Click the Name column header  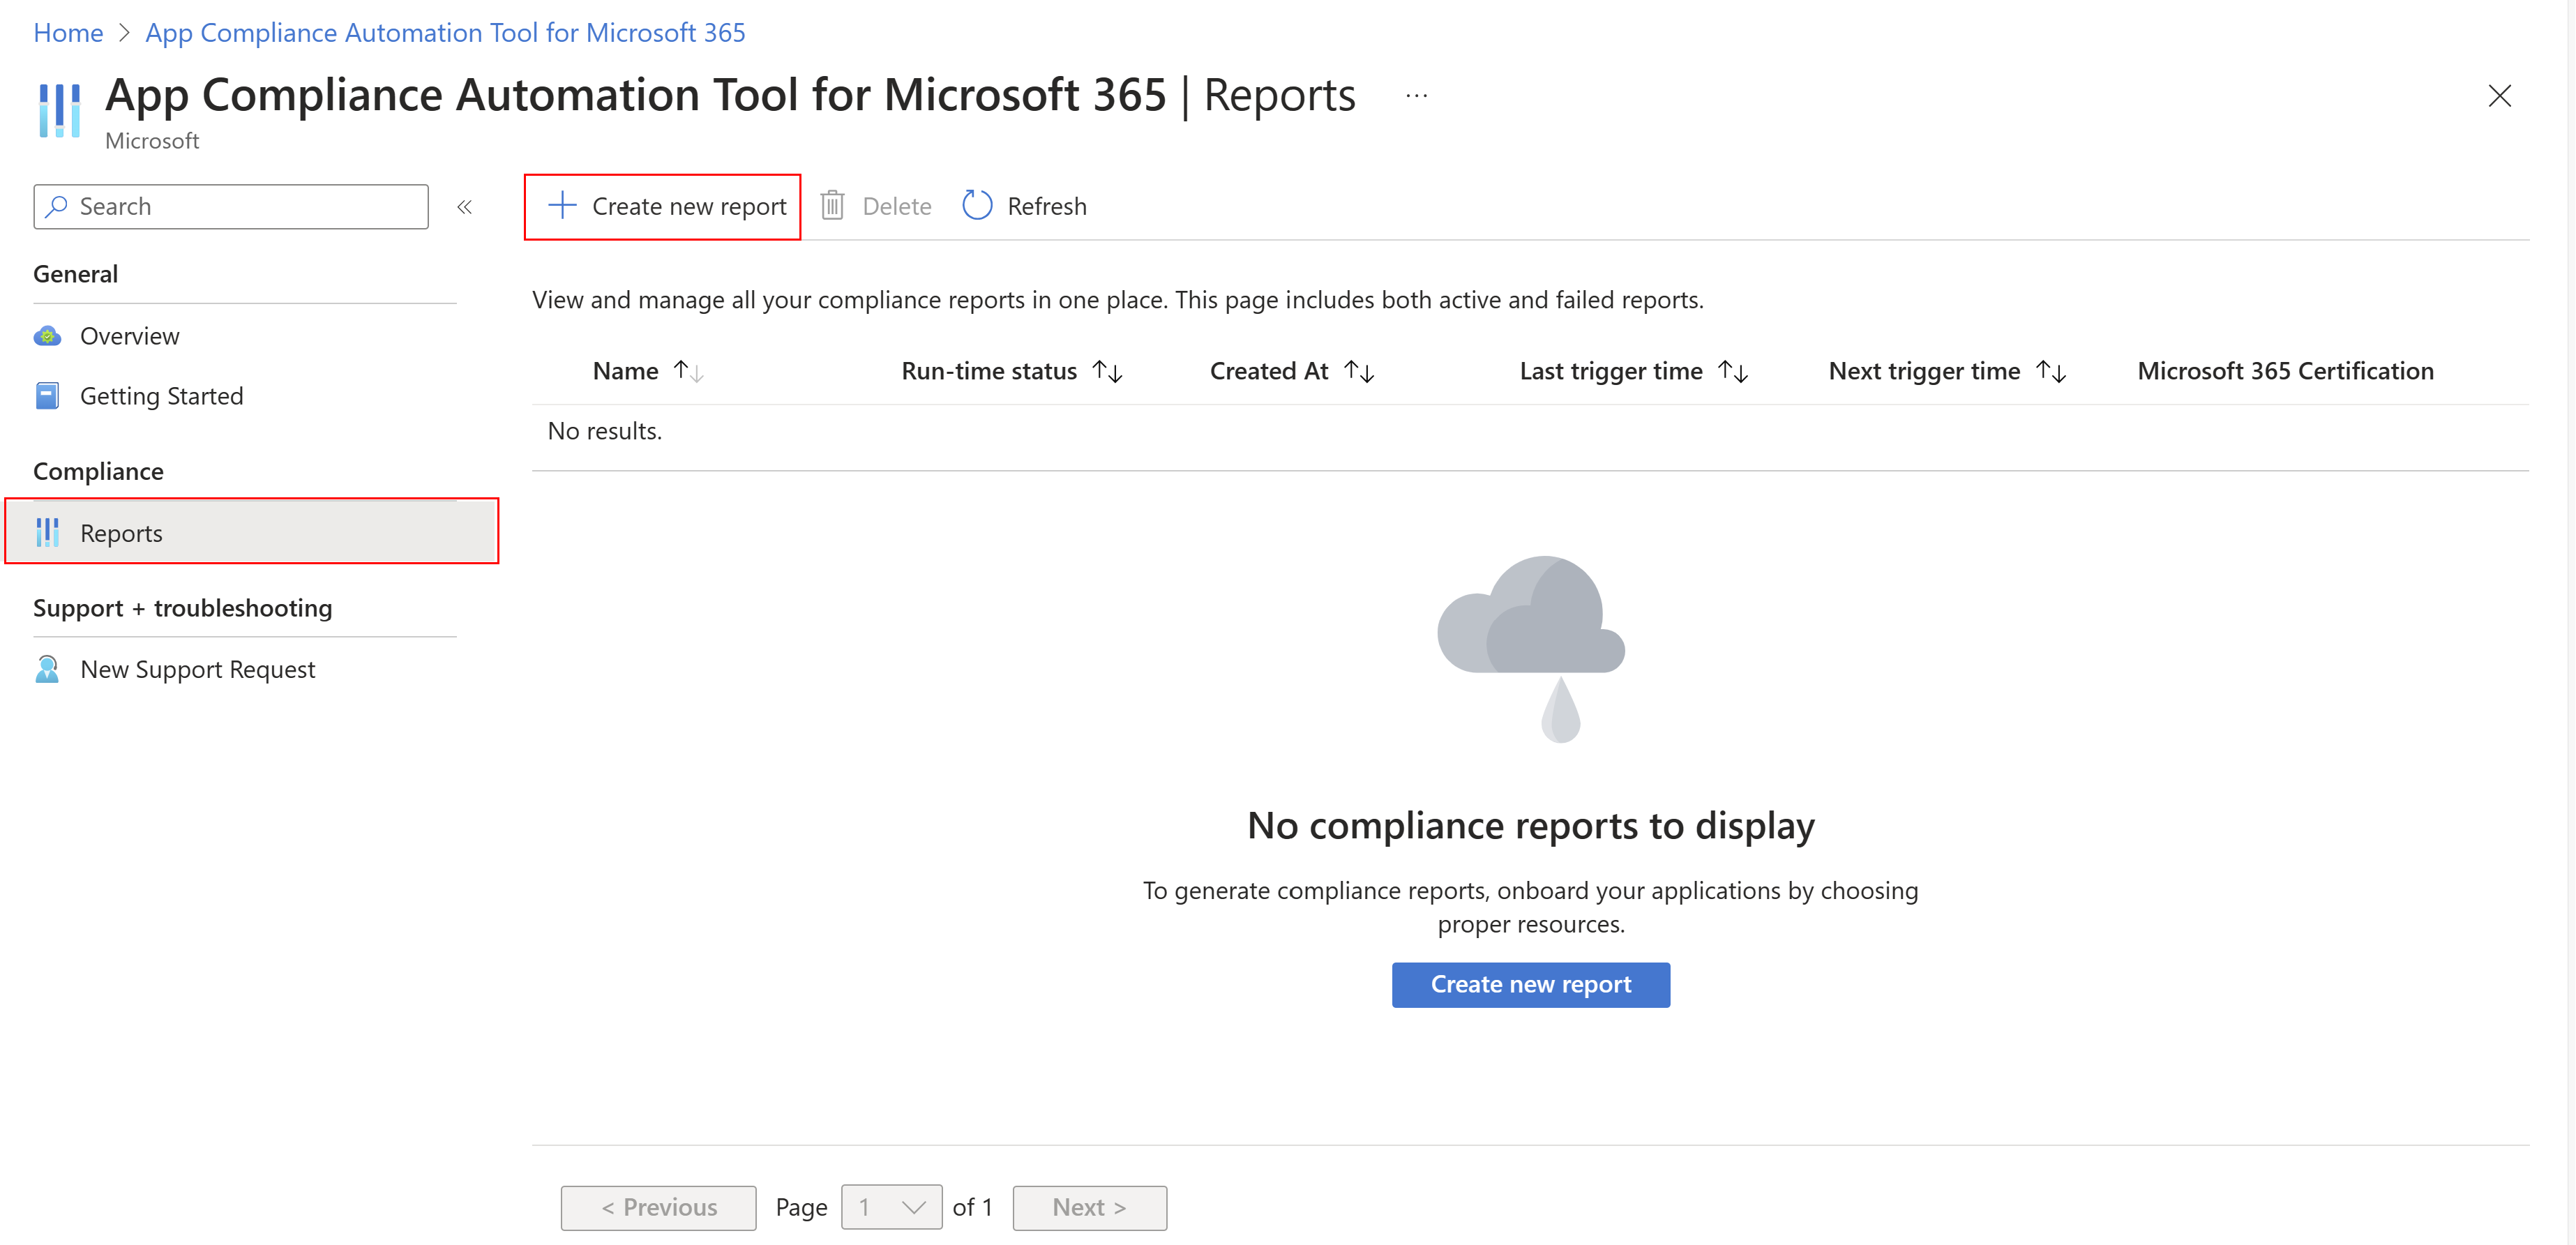click(625, 371)
